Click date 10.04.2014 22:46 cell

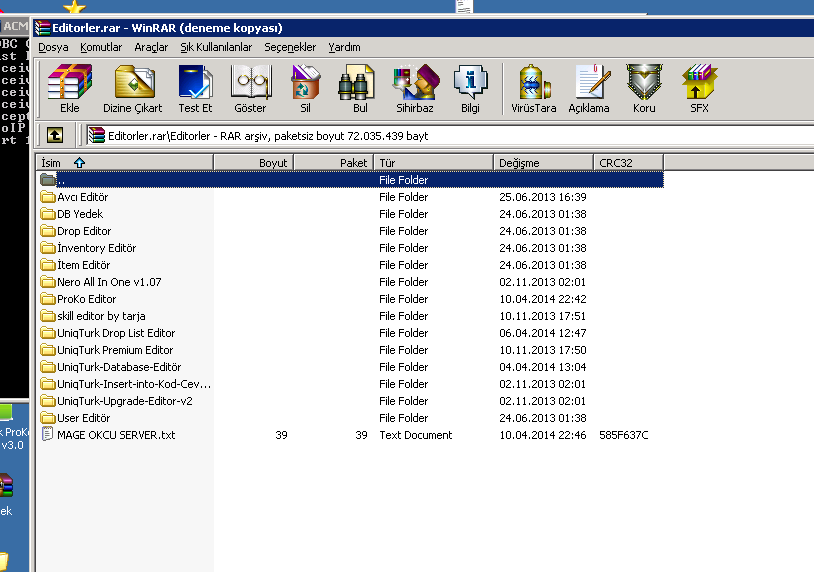[x=542, y=435]
